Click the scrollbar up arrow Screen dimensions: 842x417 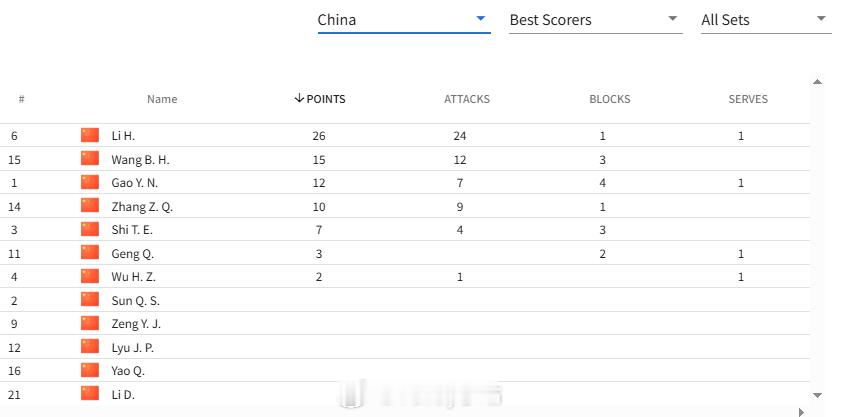[817, 82]
